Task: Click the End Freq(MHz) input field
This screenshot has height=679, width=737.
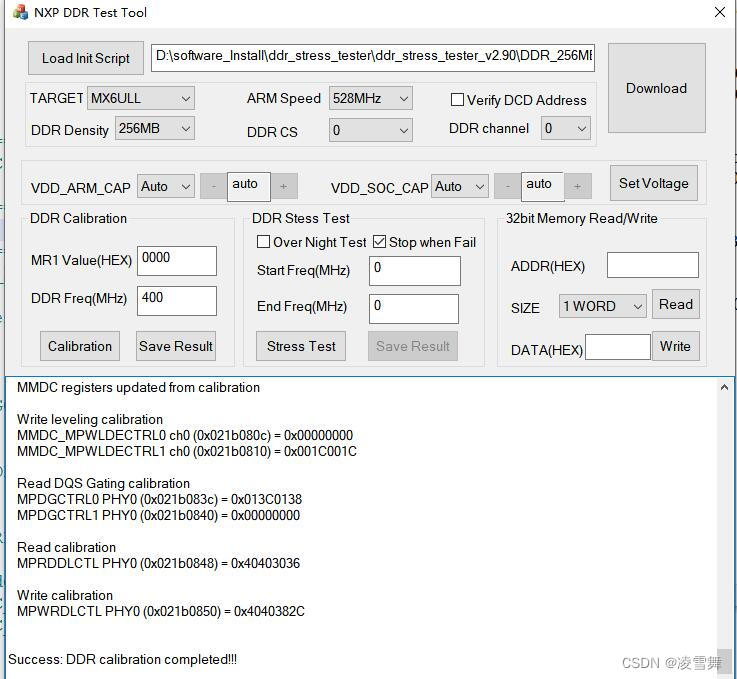Action: (x=414, y=309)
